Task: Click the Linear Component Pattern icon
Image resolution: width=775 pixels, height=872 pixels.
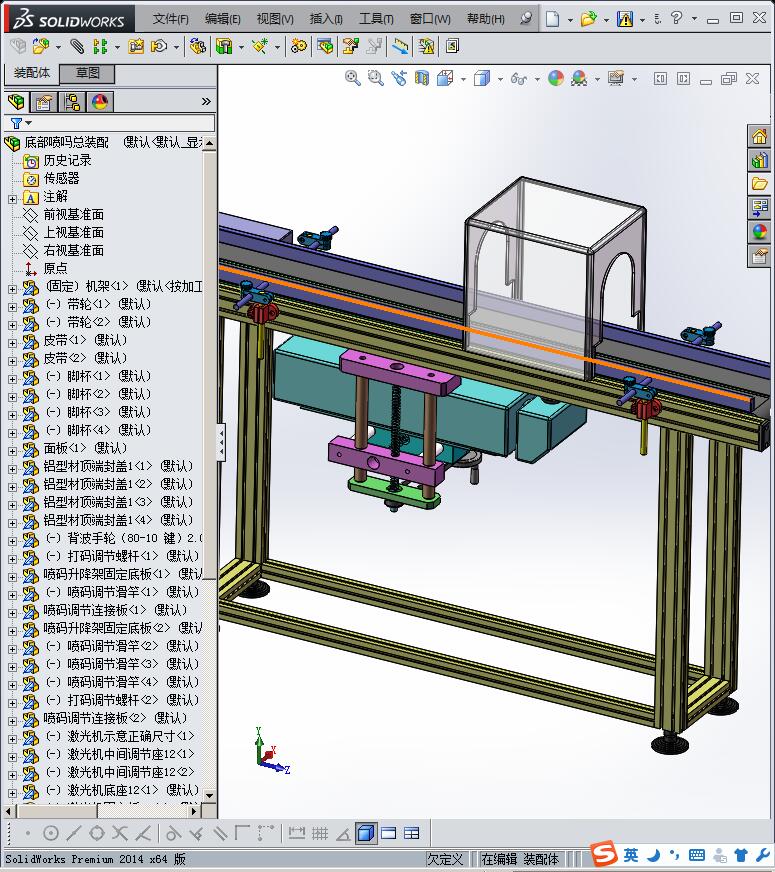Action: [100, 46]
